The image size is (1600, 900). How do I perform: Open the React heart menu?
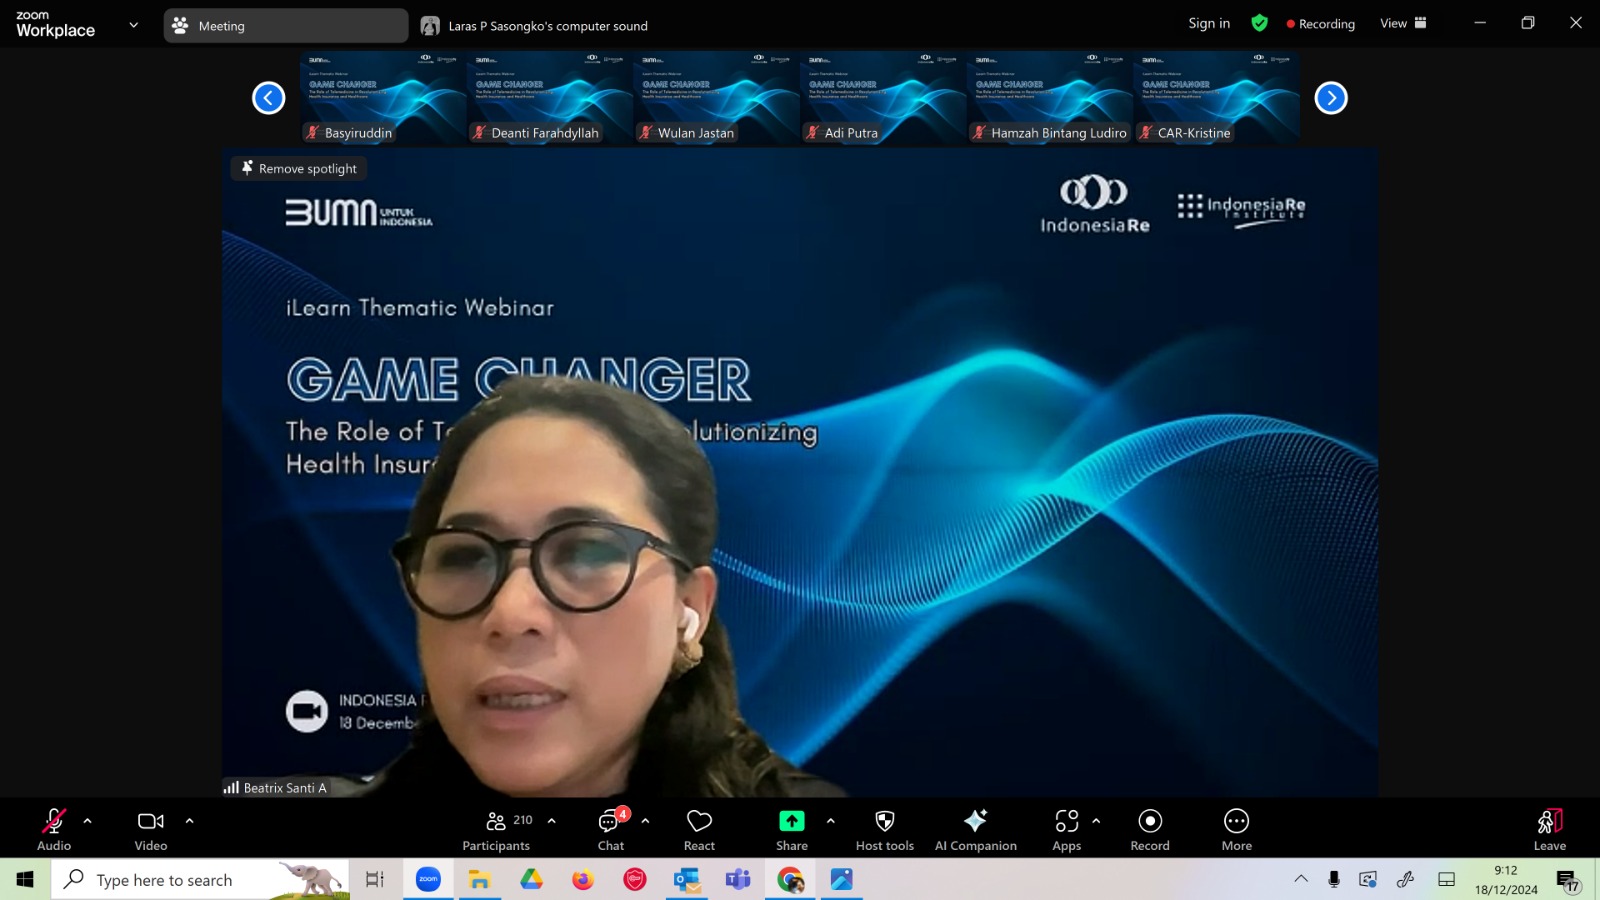pyautogui.click(x=699, y=830)
